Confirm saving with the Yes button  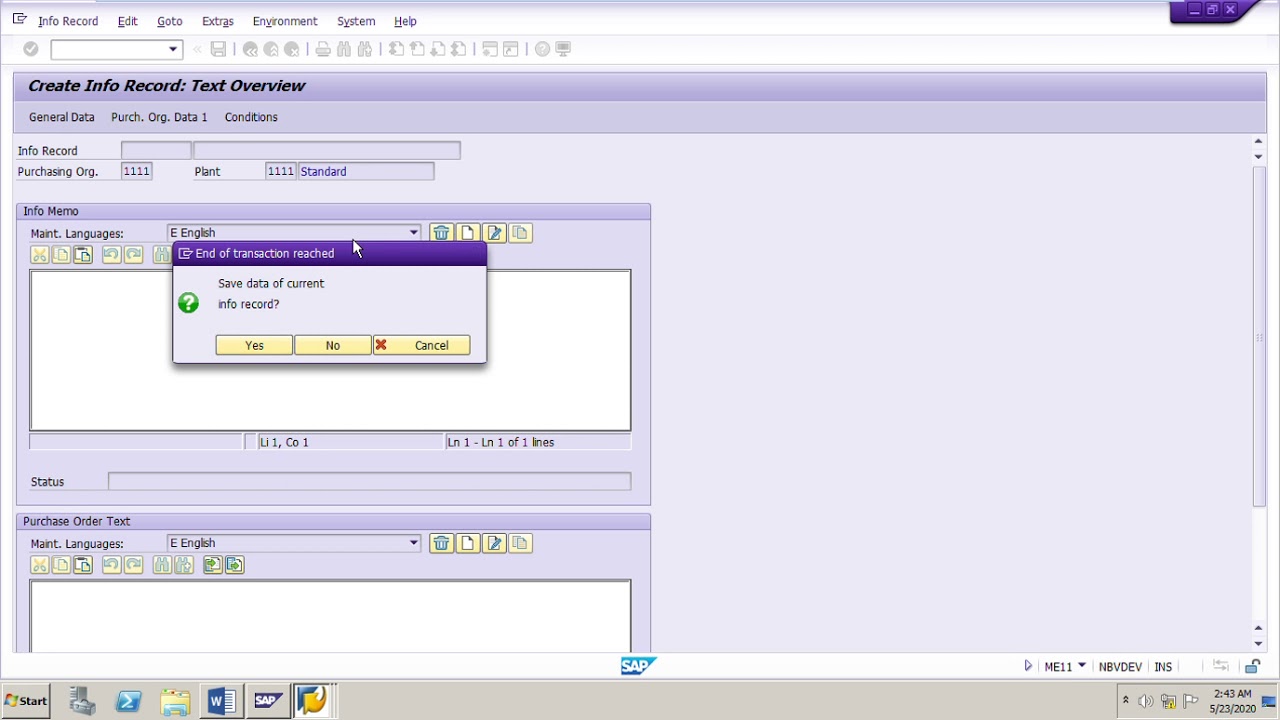coord(254,345)
